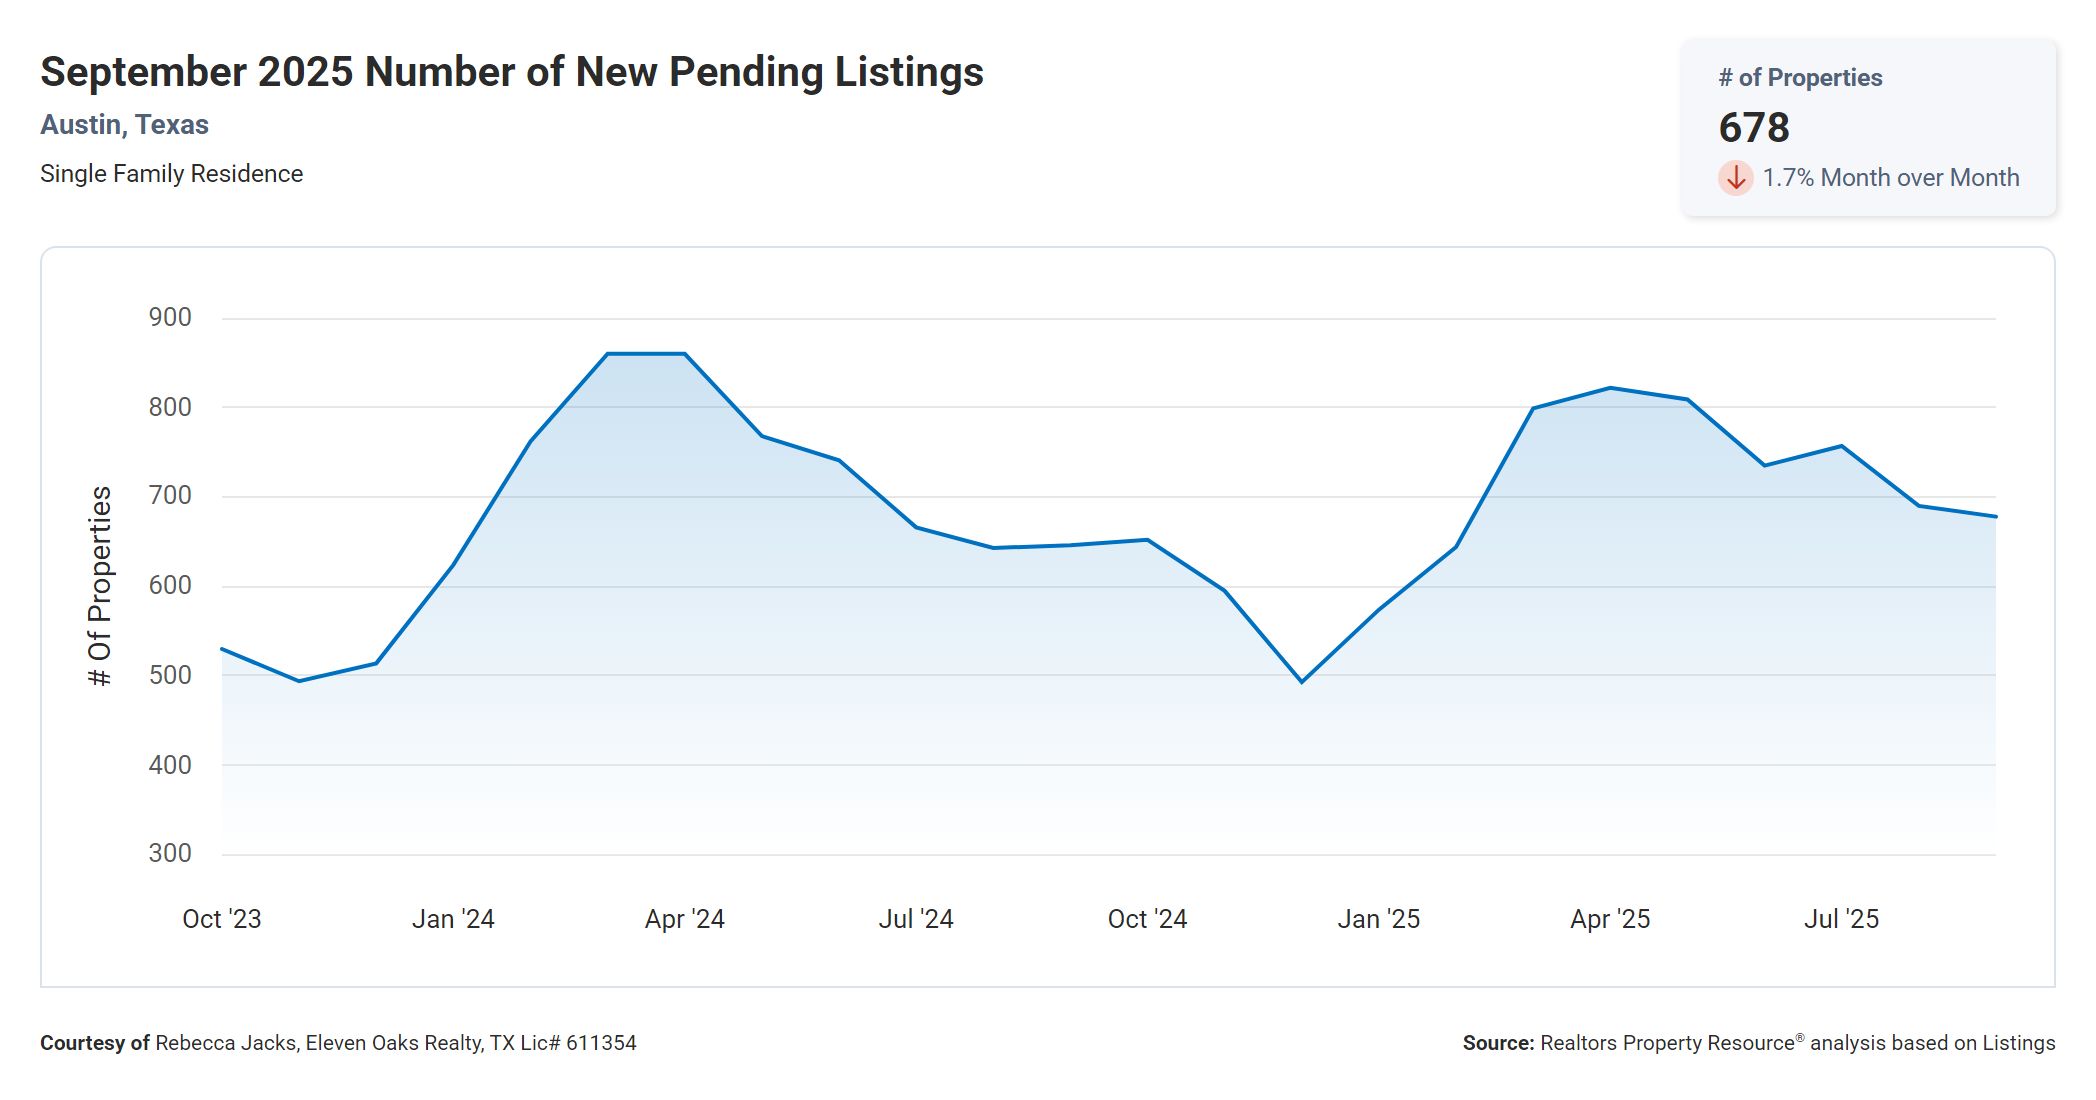Click the 300 y-axis tick label

(x=170, y=854)
